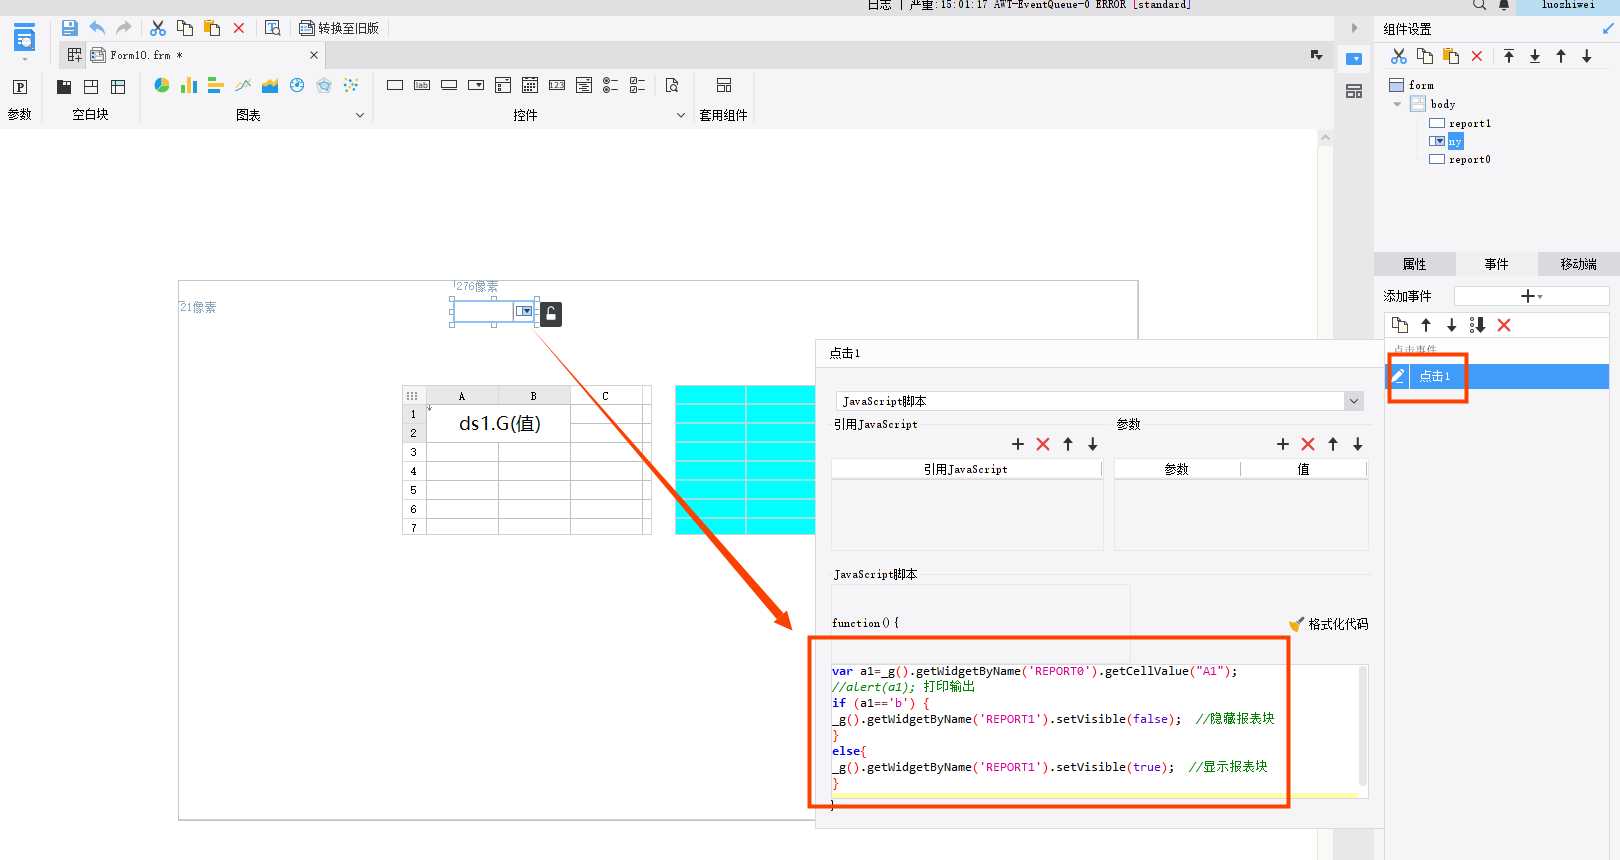
Task: Collapse right panel with gray arrow
Action: 1355,28
